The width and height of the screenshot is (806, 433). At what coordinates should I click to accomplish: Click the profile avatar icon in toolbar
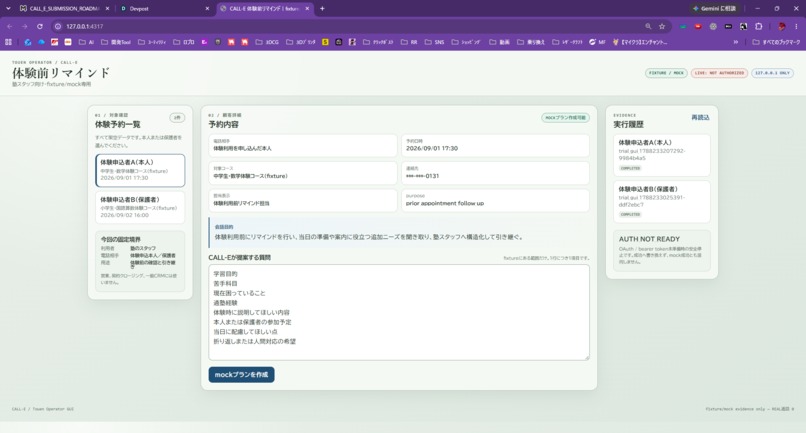[782, 26]
